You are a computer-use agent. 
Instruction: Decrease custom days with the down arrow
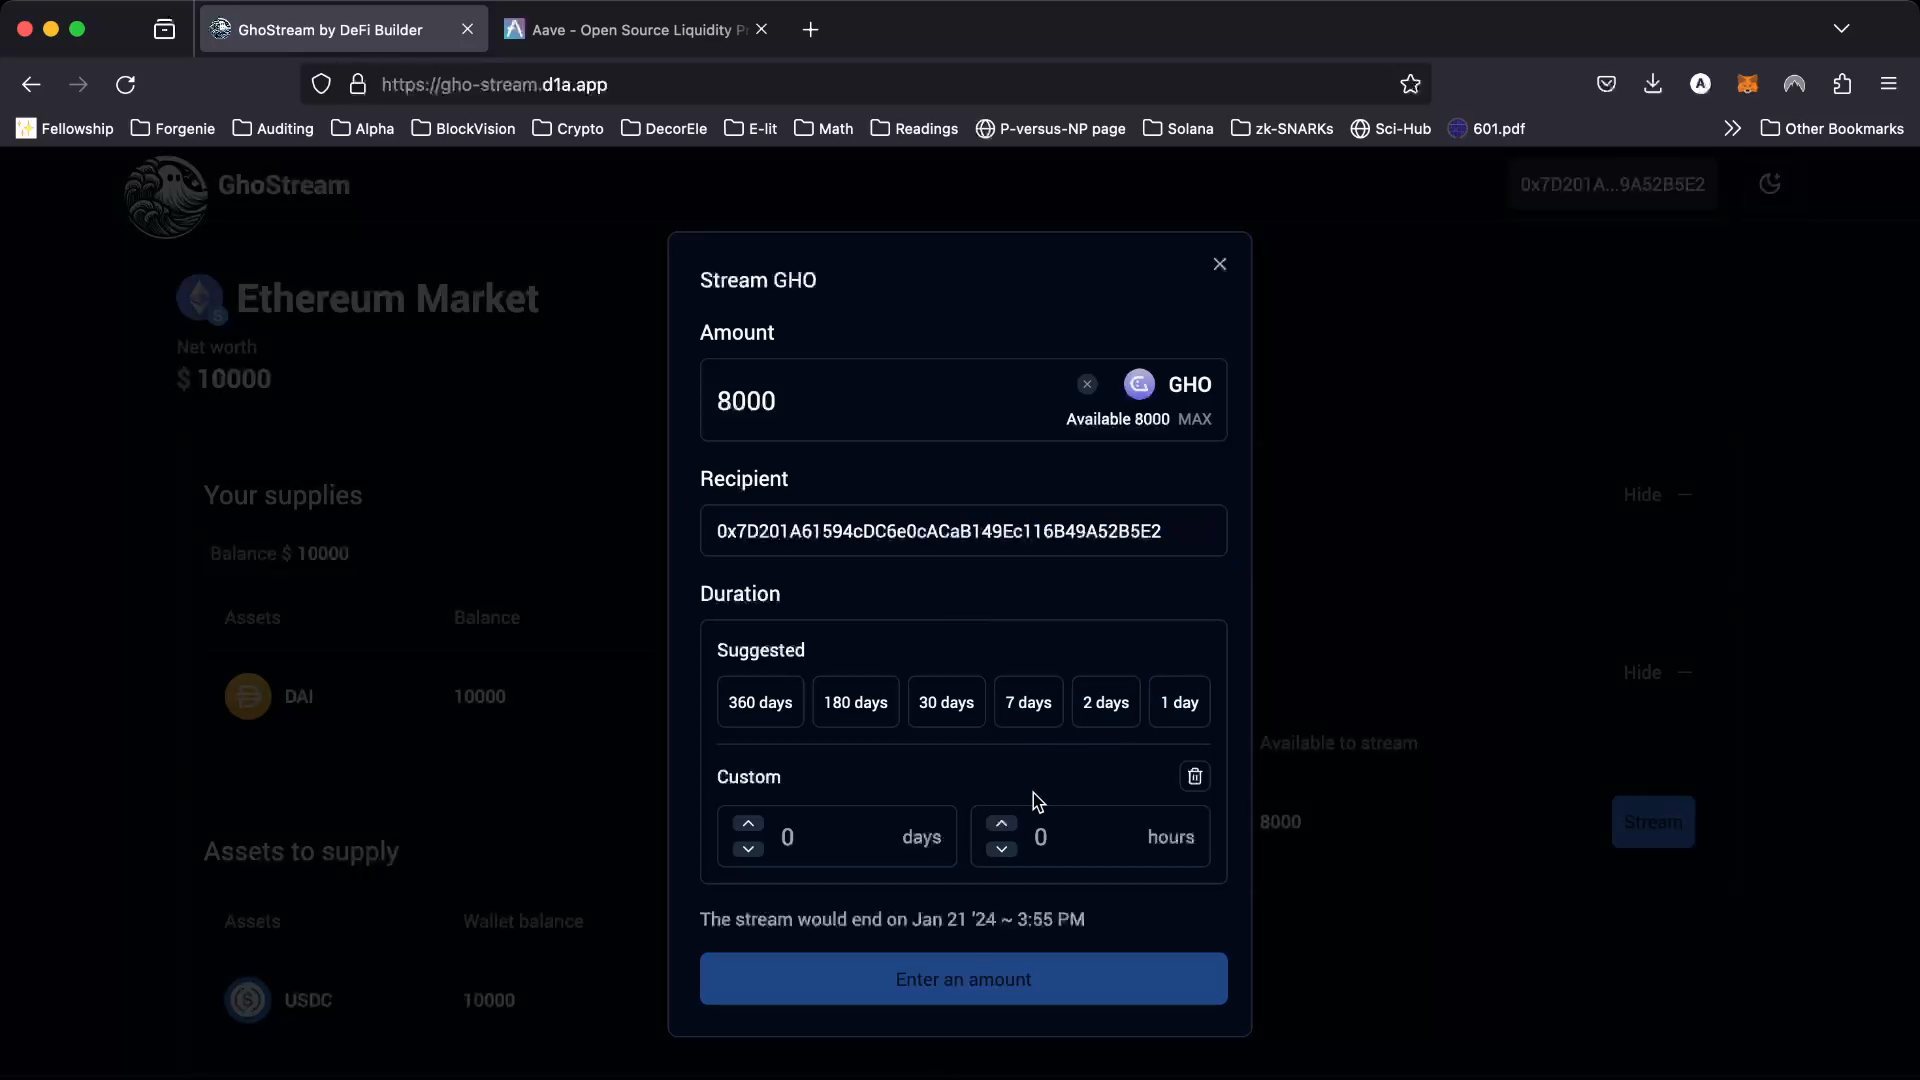[x=748, y=849]
